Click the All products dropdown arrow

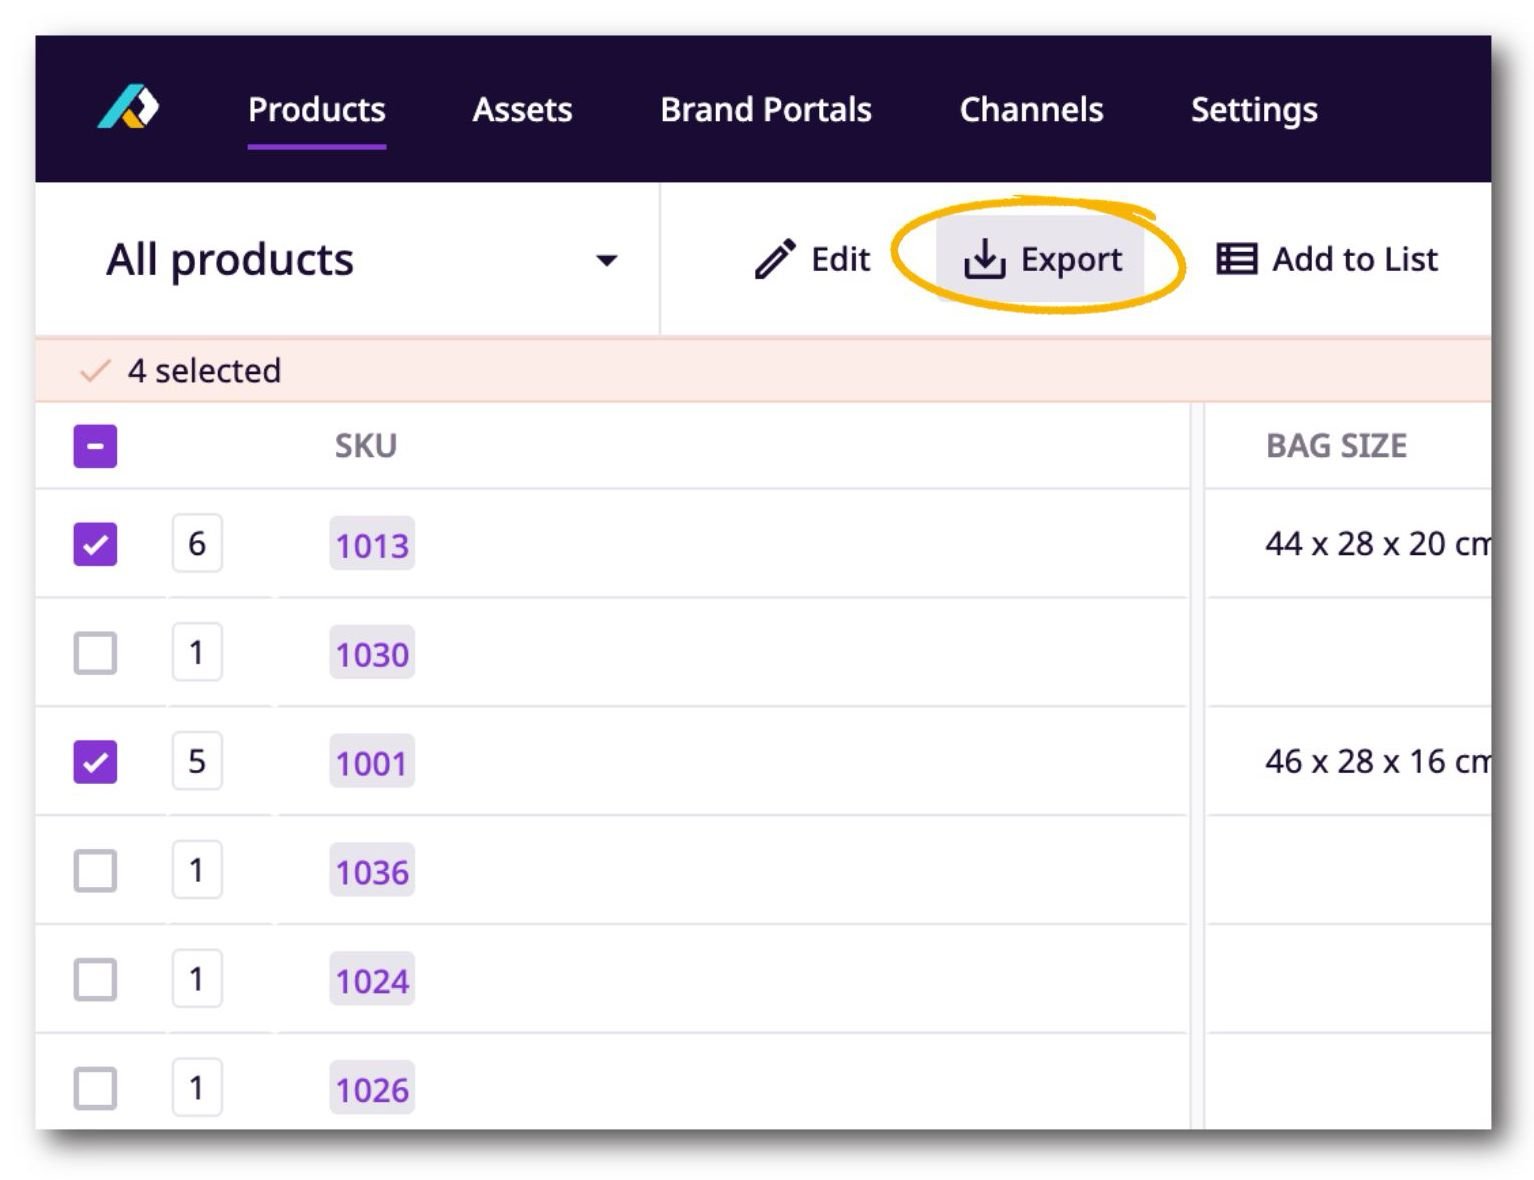[x=608, y=259]
